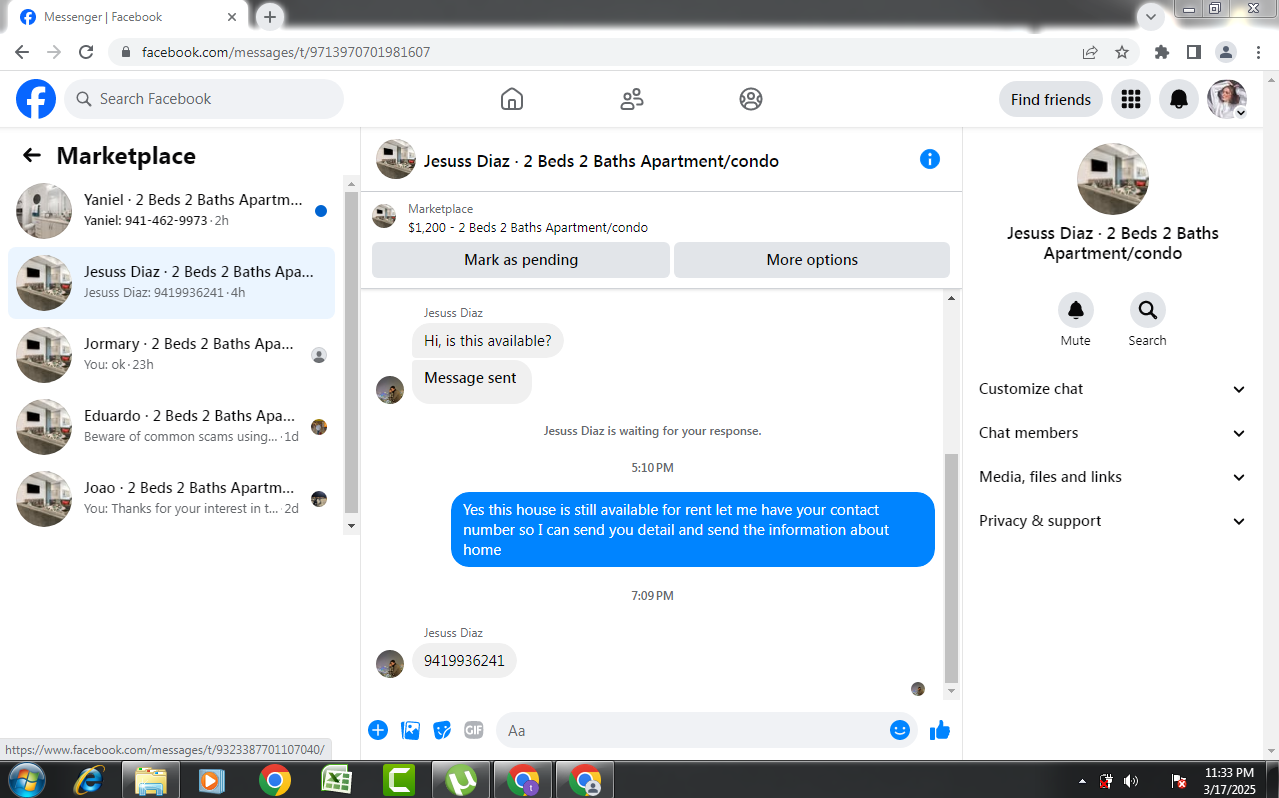Open Jormary conversation in the list
This screenshot has width=1279, height=798.
click(x=171, y=355)
